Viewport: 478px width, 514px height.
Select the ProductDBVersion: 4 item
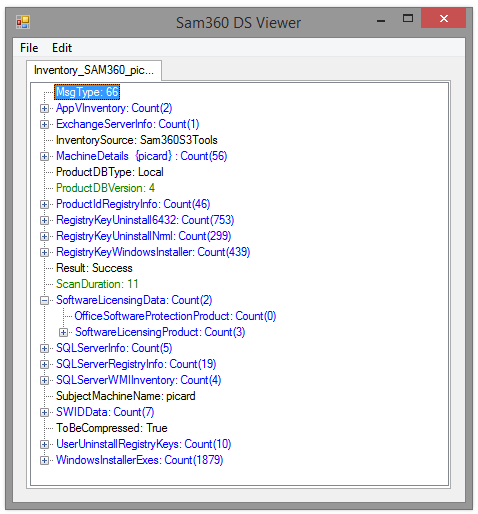coord(105,188)
